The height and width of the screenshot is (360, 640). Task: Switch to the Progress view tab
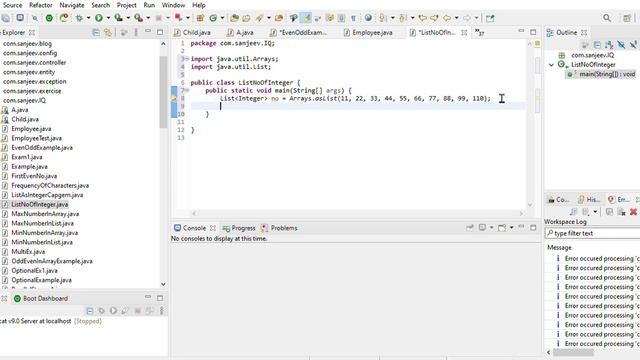(x=239, y=228)
